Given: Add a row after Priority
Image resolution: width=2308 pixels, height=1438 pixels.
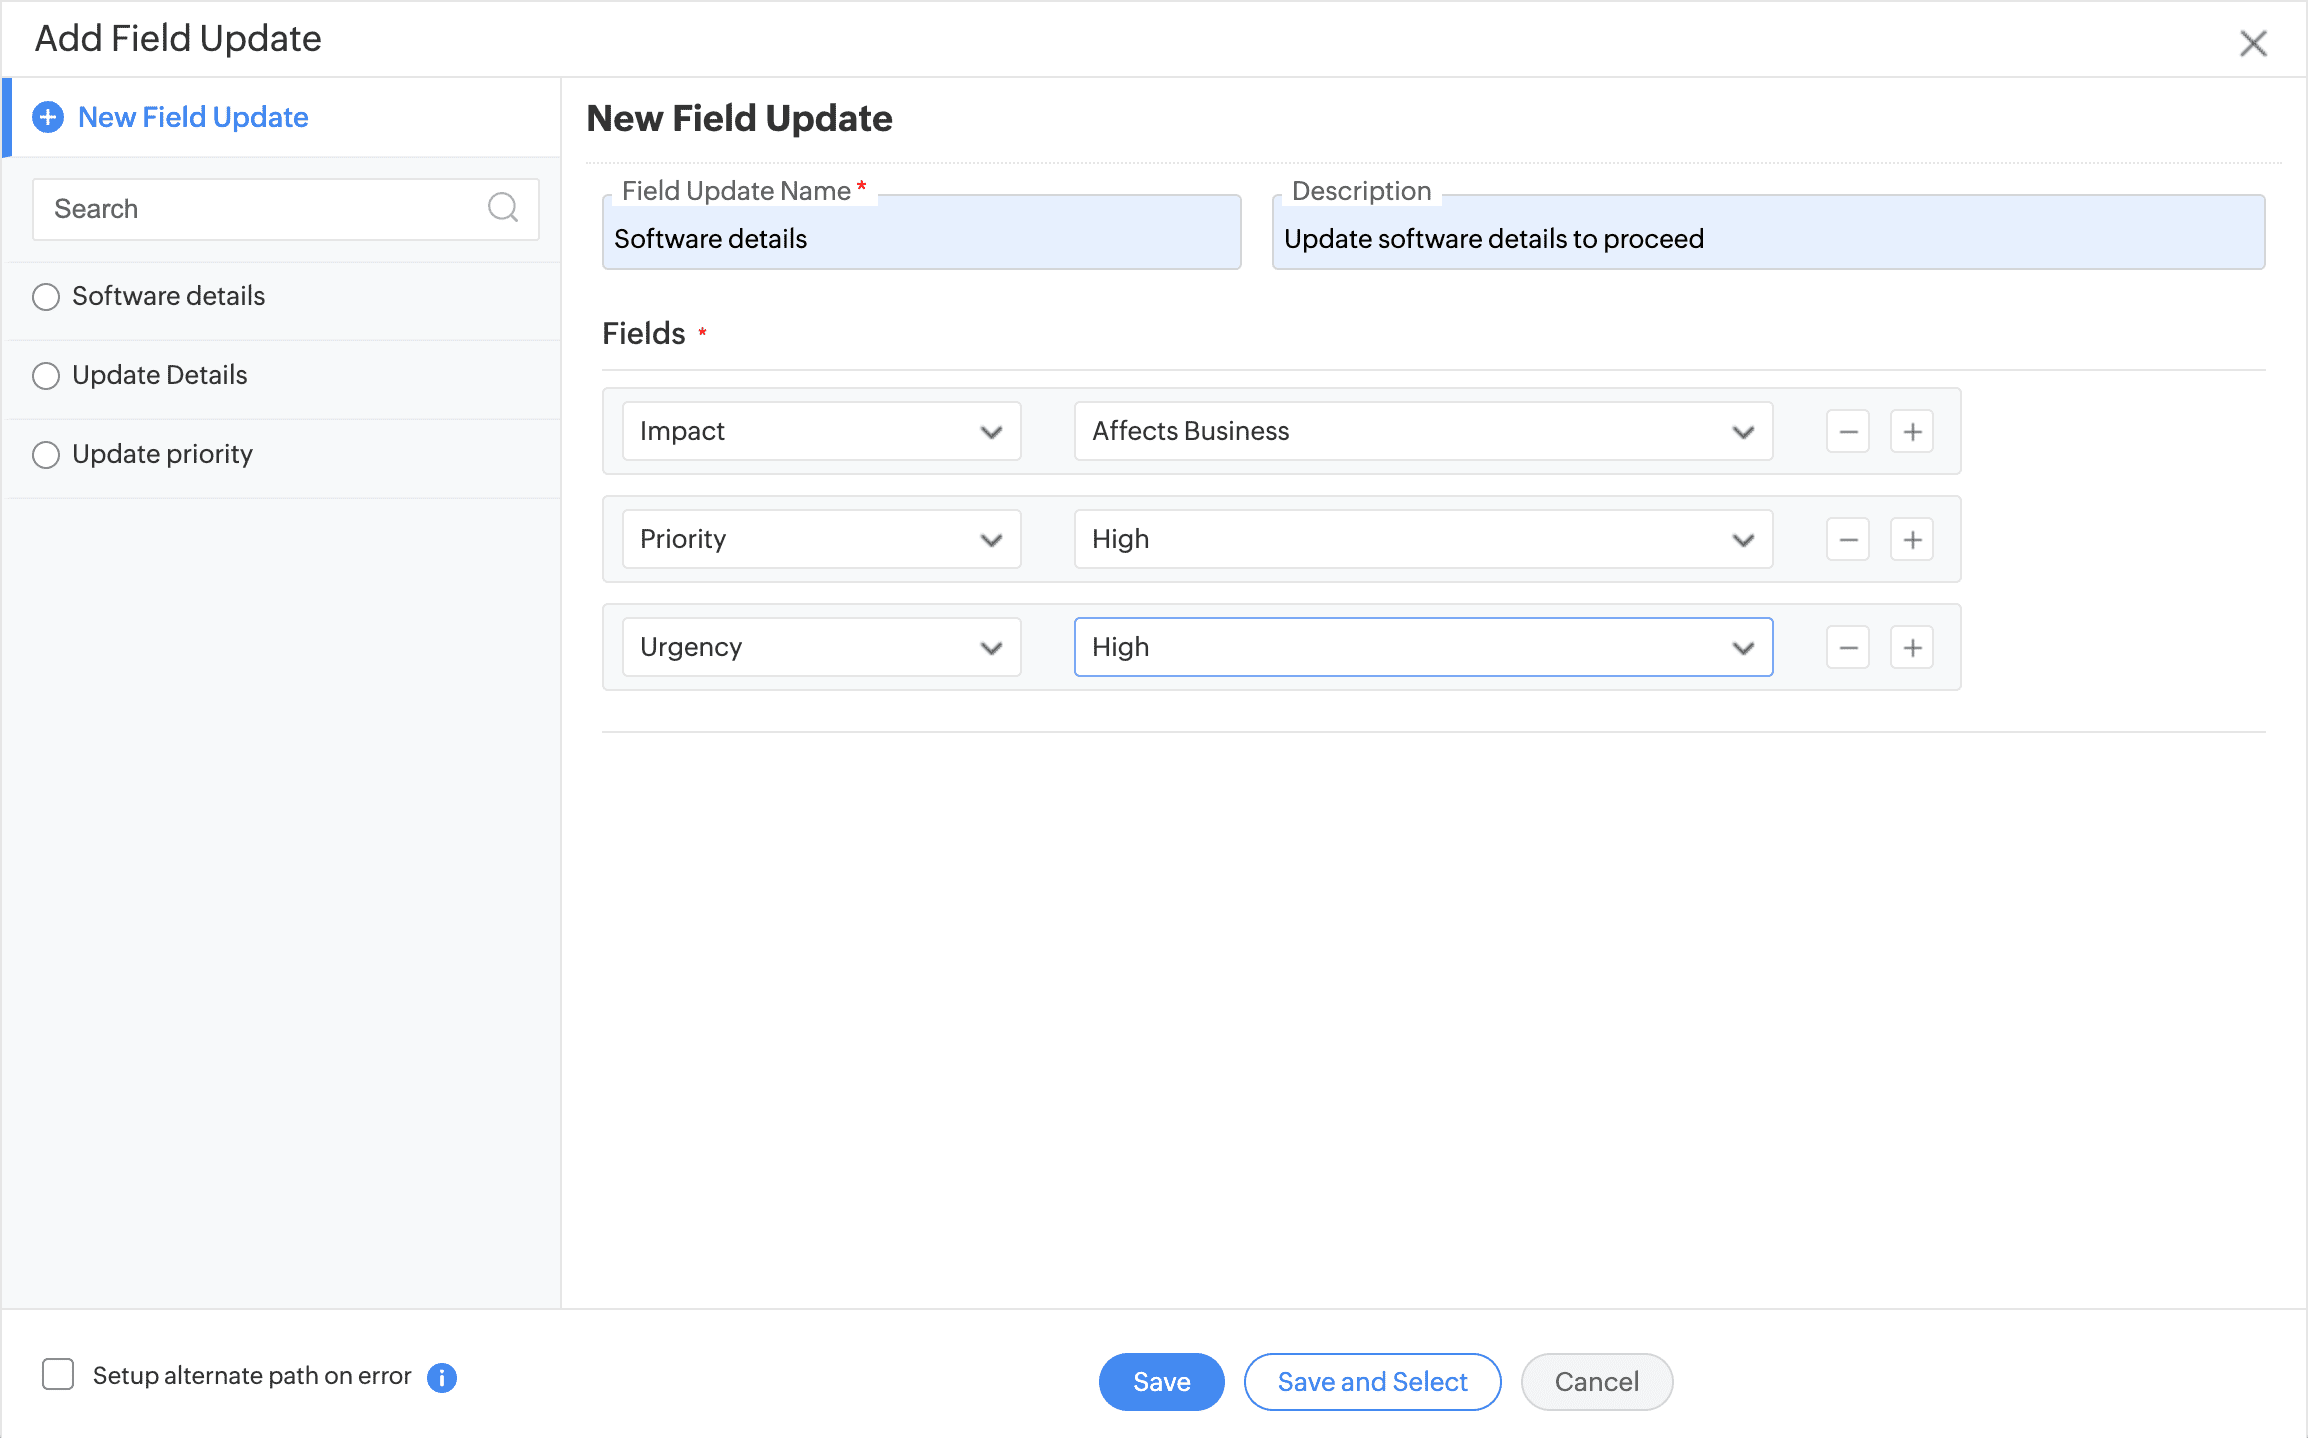Looking at the screenshot, I should pyautogui.click(x=1911, y=540).
